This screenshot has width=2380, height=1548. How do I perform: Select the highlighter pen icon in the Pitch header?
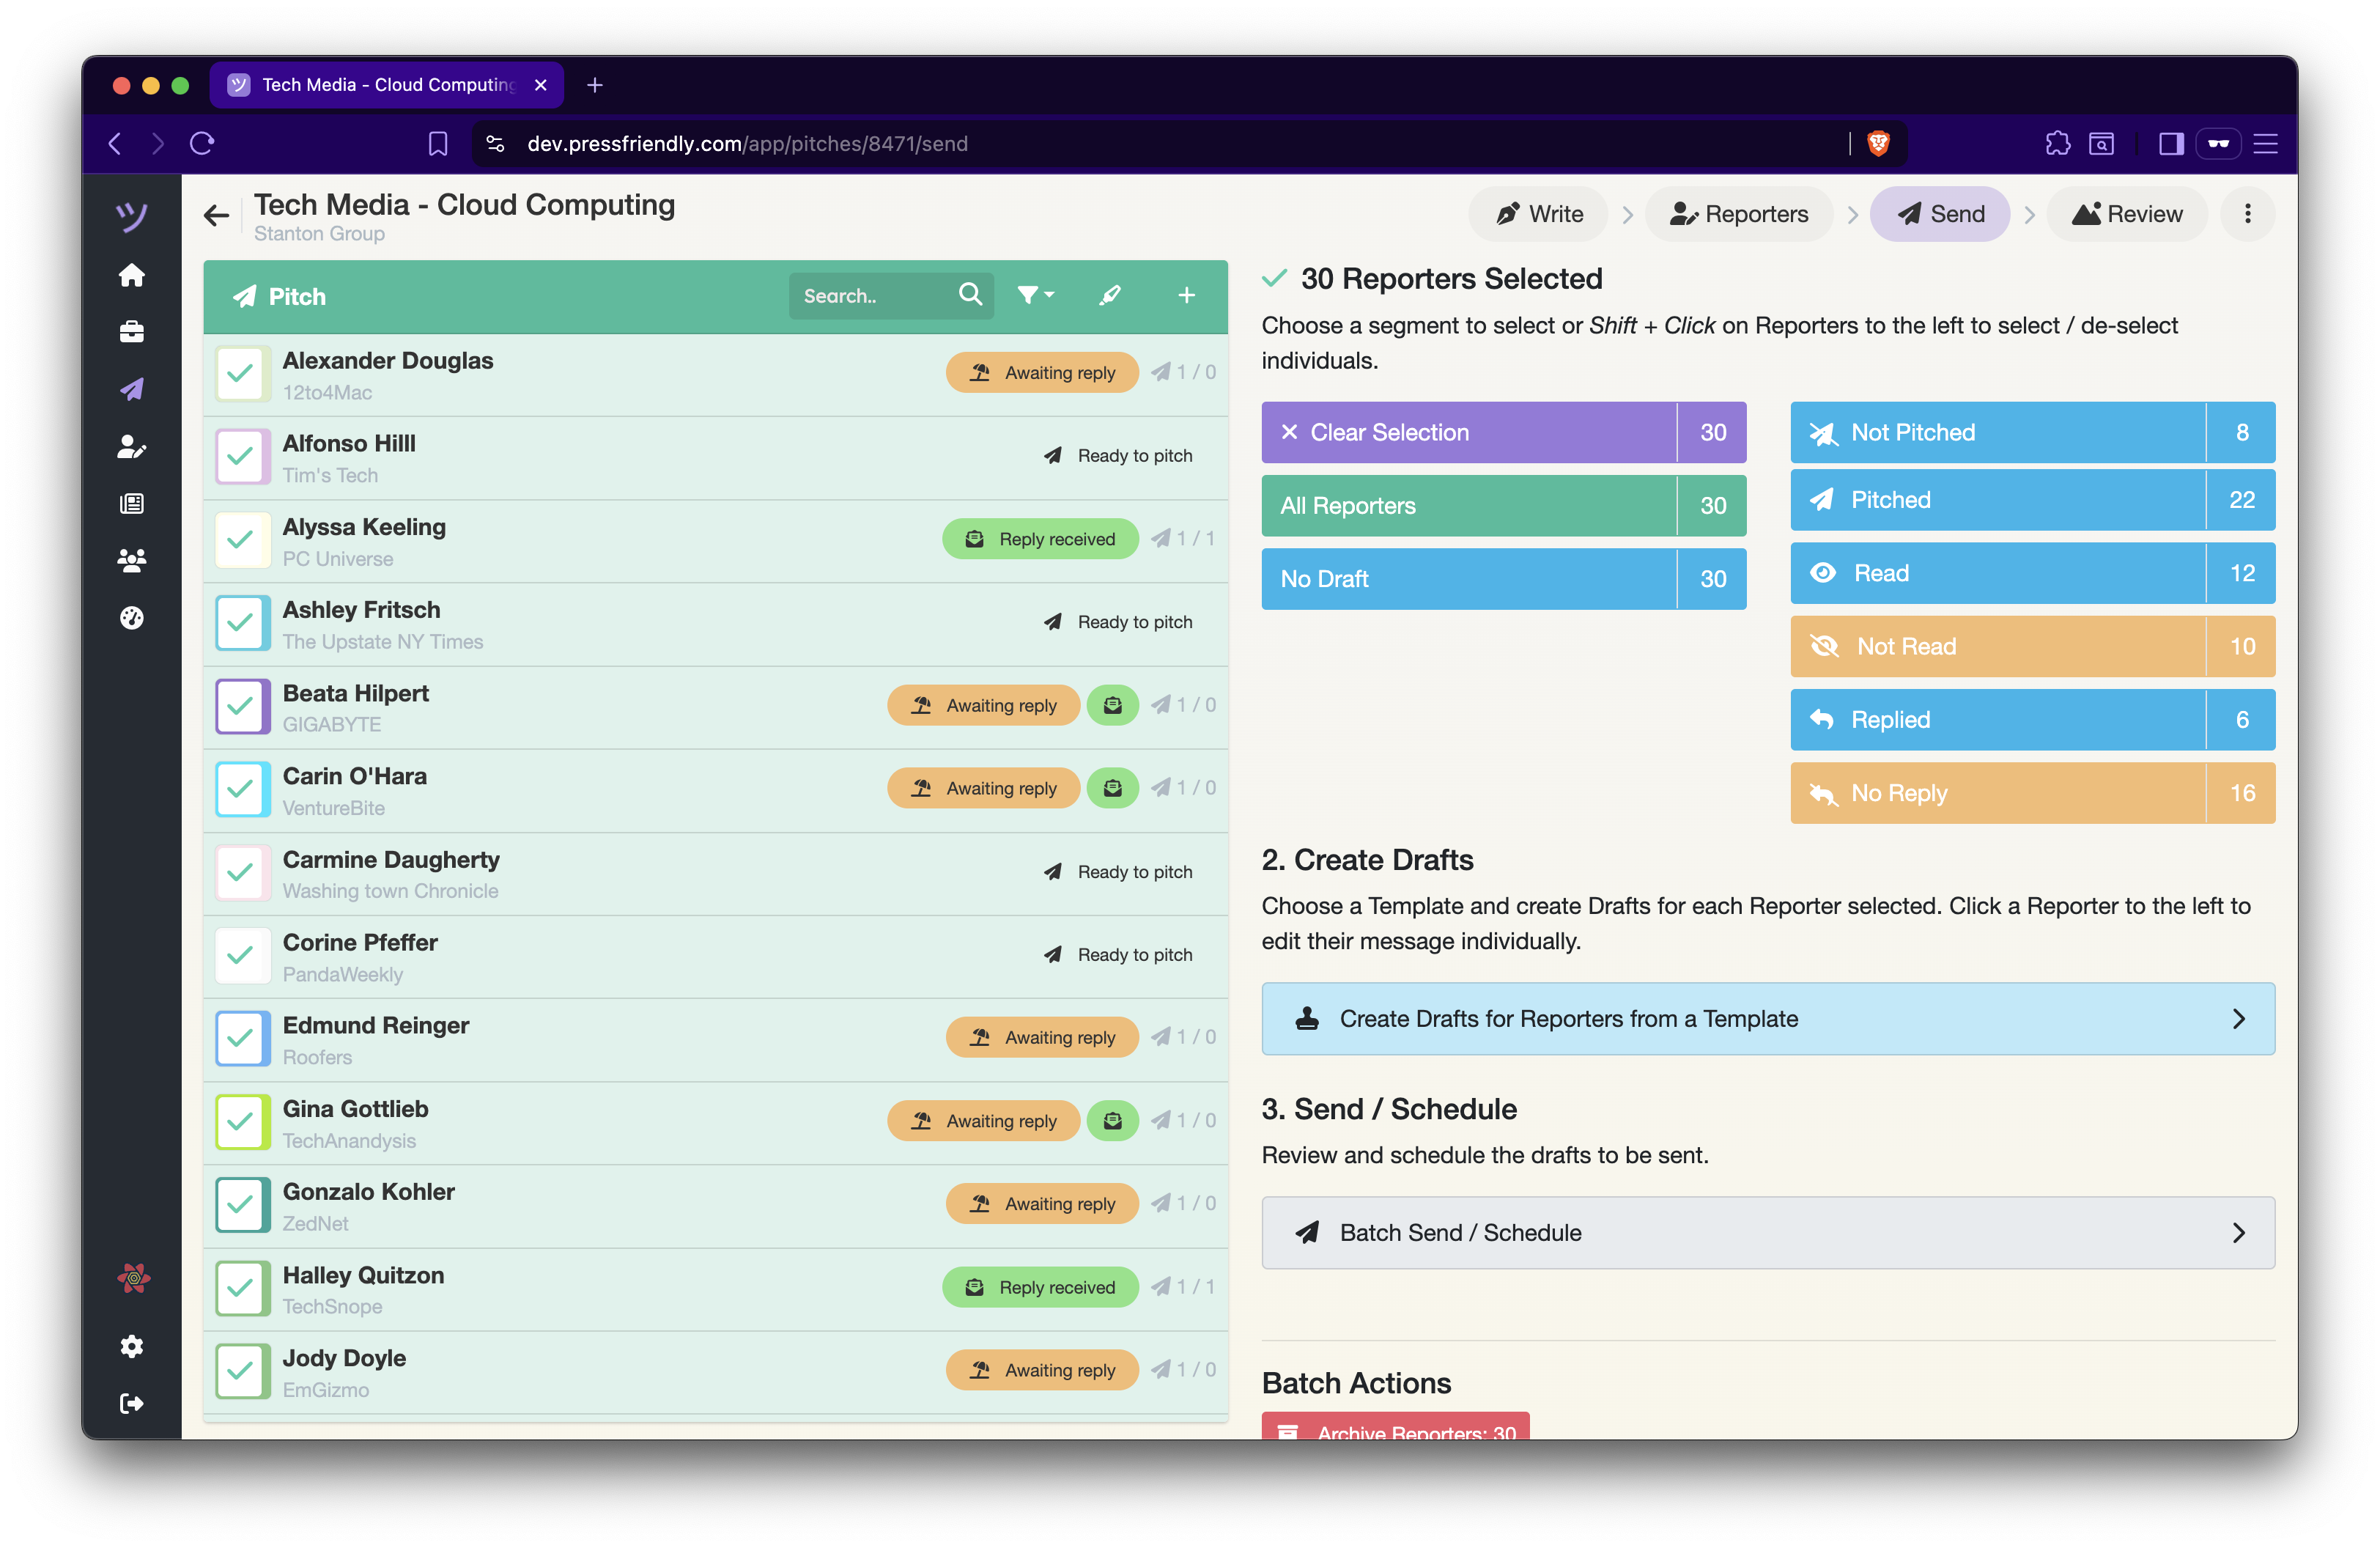[x=1110, y=294]
